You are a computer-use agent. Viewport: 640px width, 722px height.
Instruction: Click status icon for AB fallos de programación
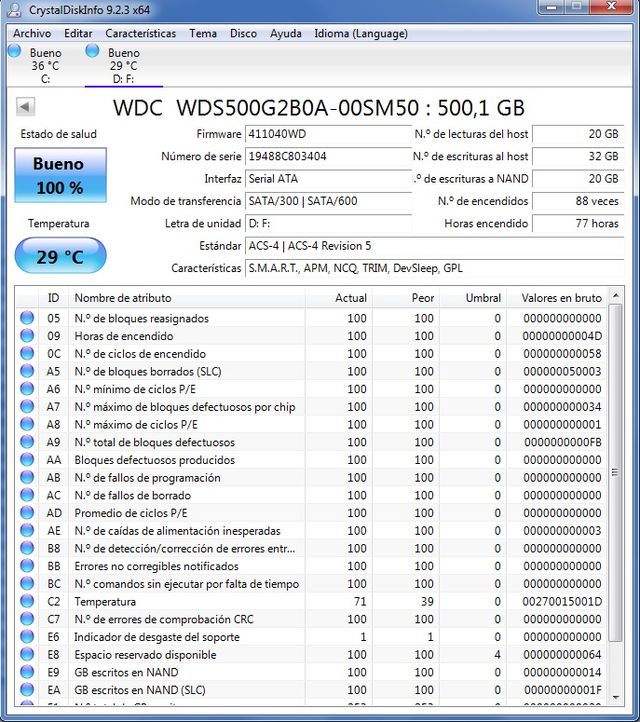[27, 477]
